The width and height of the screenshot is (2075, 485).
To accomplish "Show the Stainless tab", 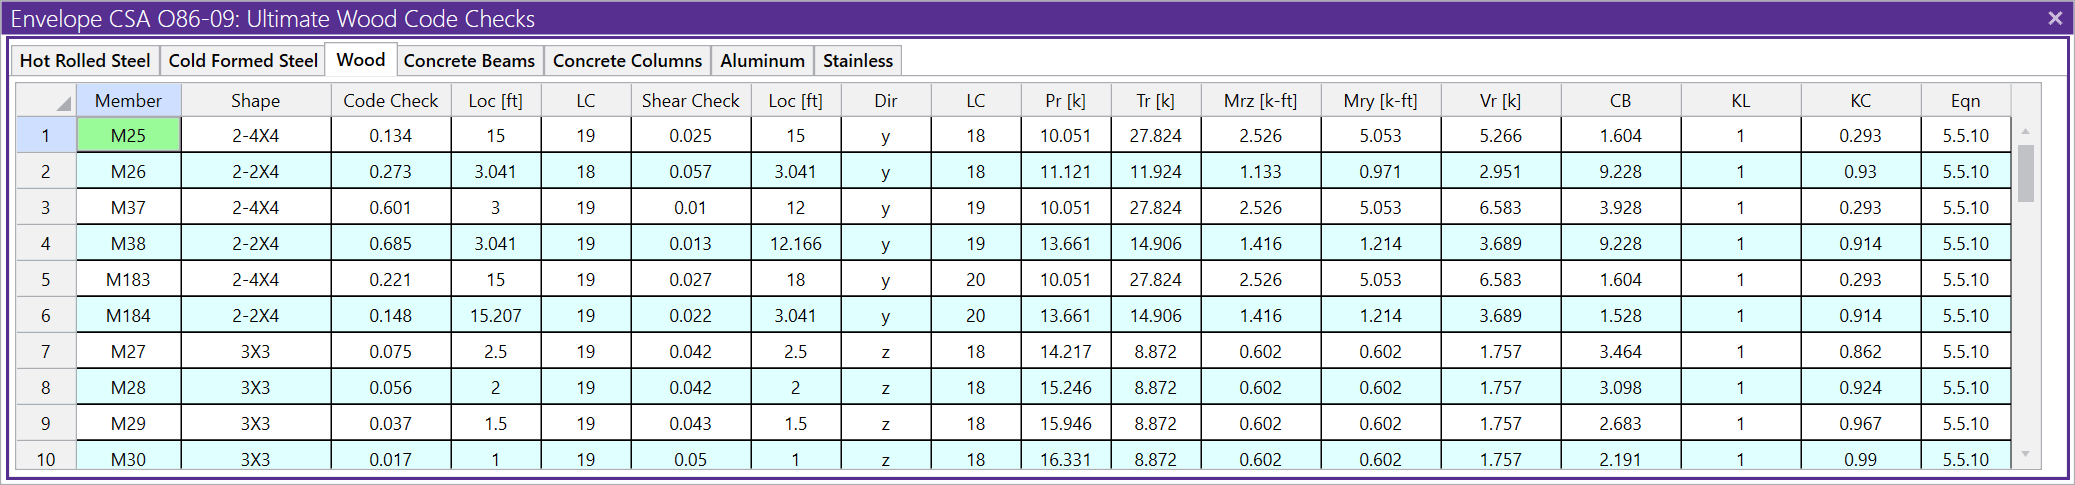I will click(x=857, y=61).
